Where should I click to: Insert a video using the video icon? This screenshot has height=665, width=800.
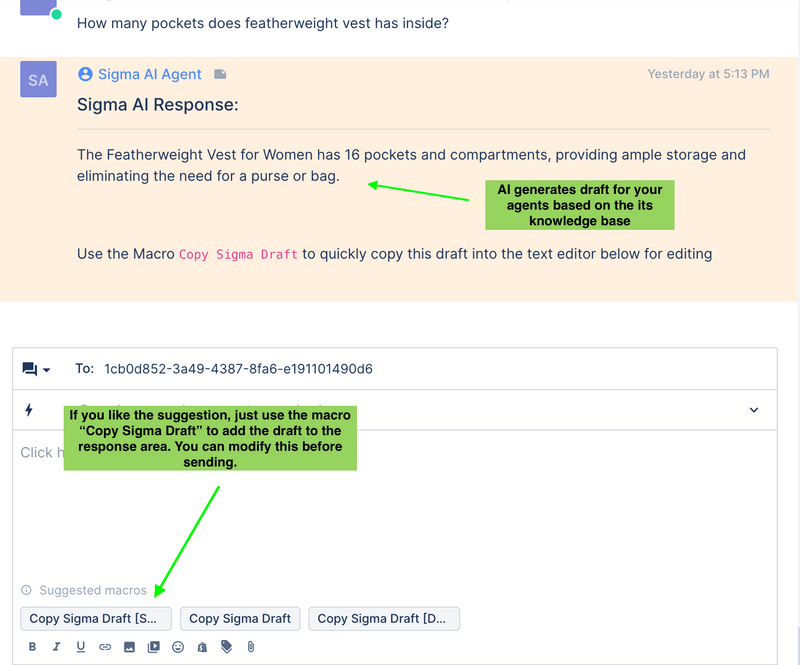click(x=153, y=647)
